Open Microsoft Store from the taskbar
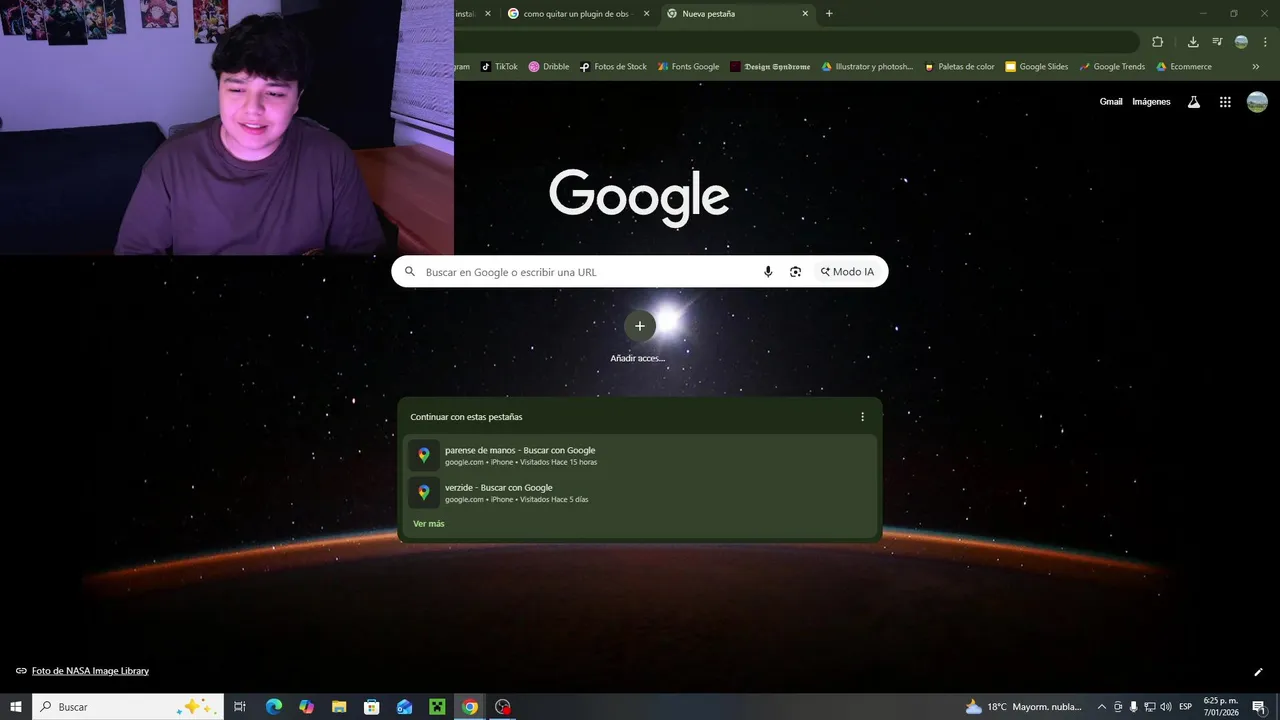The height and width of the screenshot is (720, 1280). [371, 707]
